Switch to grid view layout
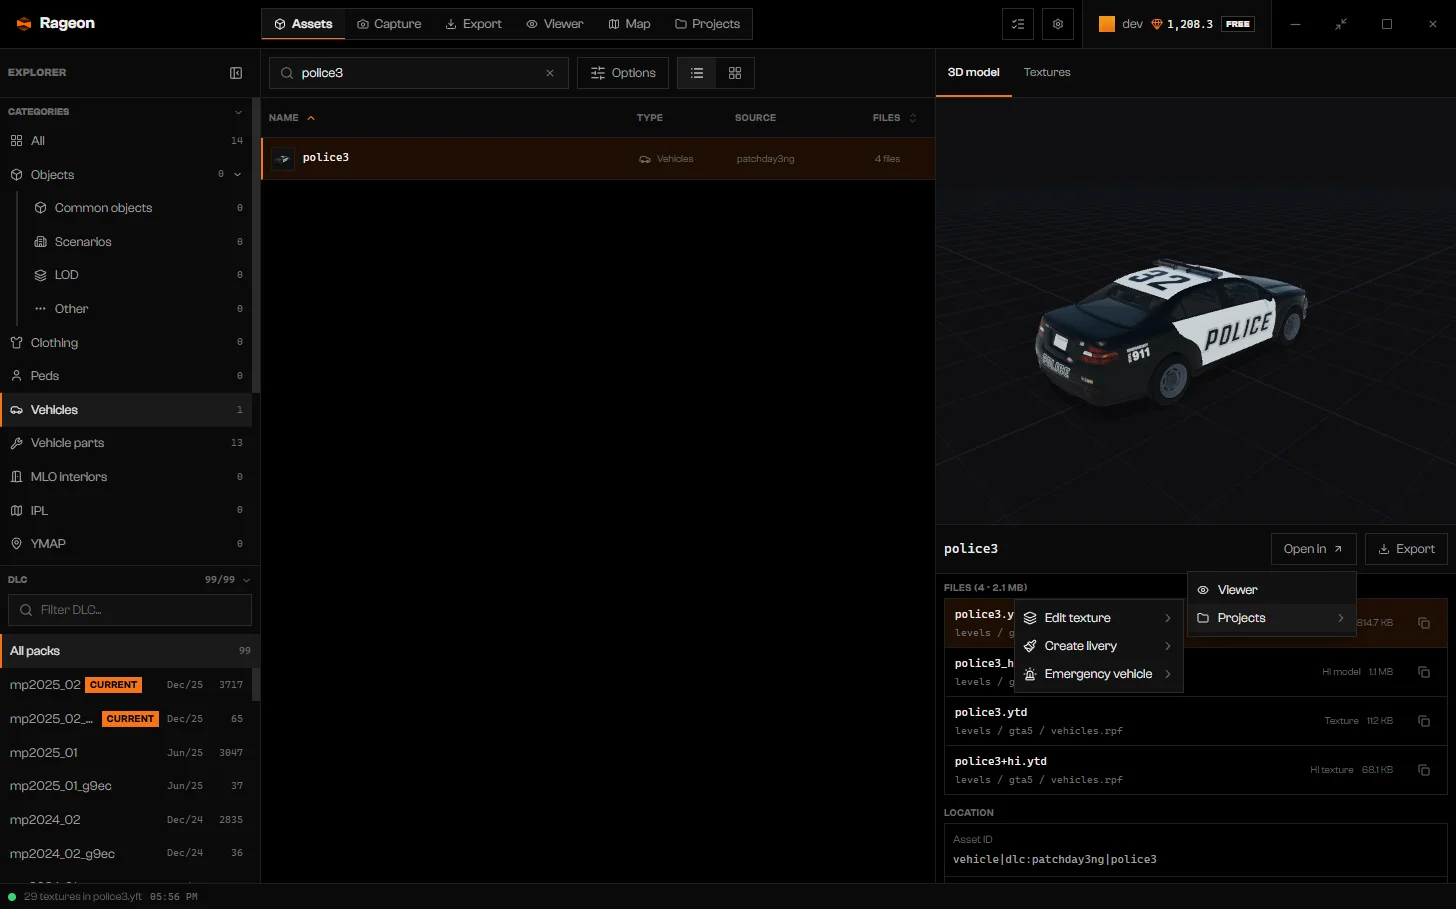1456x909 pixels. pyautogui.click(x=735, y=73)
